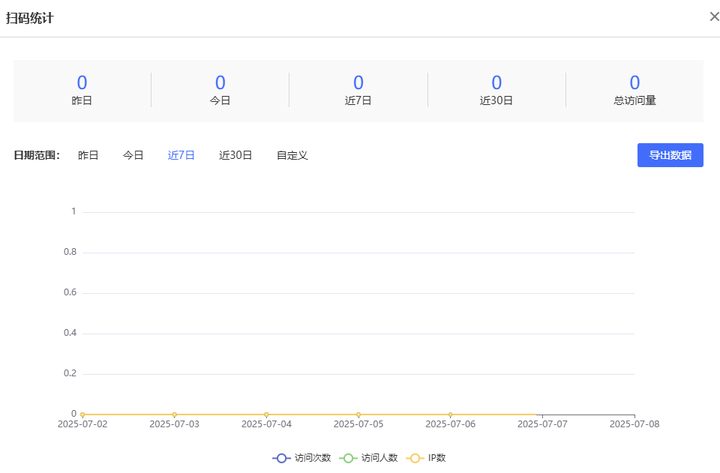Select 今日 date range filter

pos(133,155)
